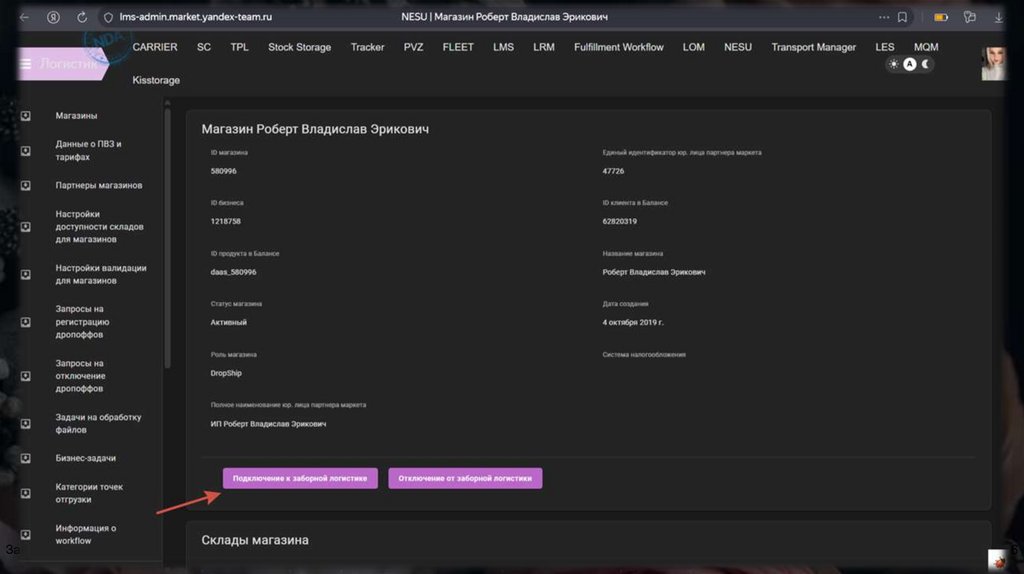Open the LMS section

(x=504, y=47)
